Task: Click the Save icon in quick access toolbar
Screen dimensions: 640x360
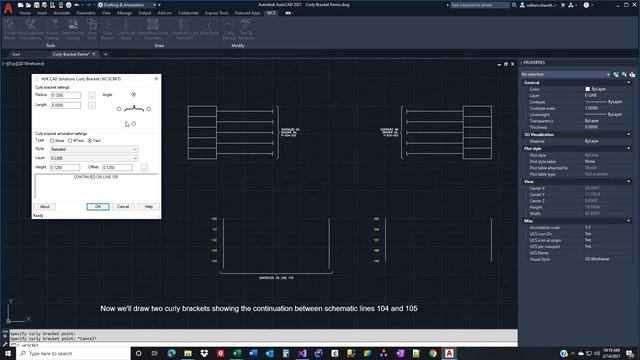Action: pos(36,5)
